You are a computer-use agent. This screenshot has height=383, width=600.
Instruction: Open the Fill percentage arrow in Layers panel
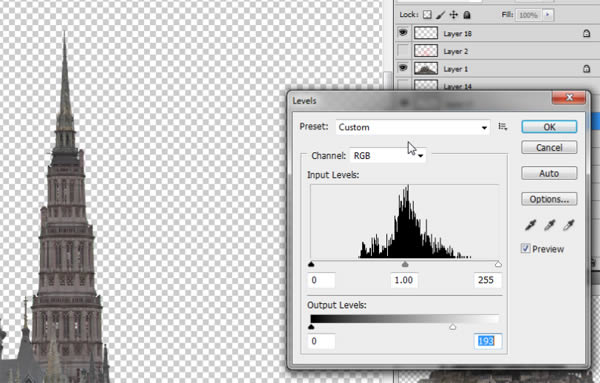click(548, 15)
